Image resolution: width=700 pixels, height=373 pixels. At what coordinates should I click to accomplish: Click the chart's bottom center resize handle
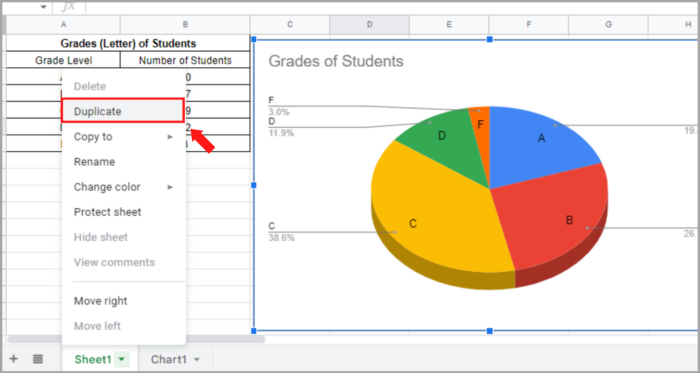point(490,331)
